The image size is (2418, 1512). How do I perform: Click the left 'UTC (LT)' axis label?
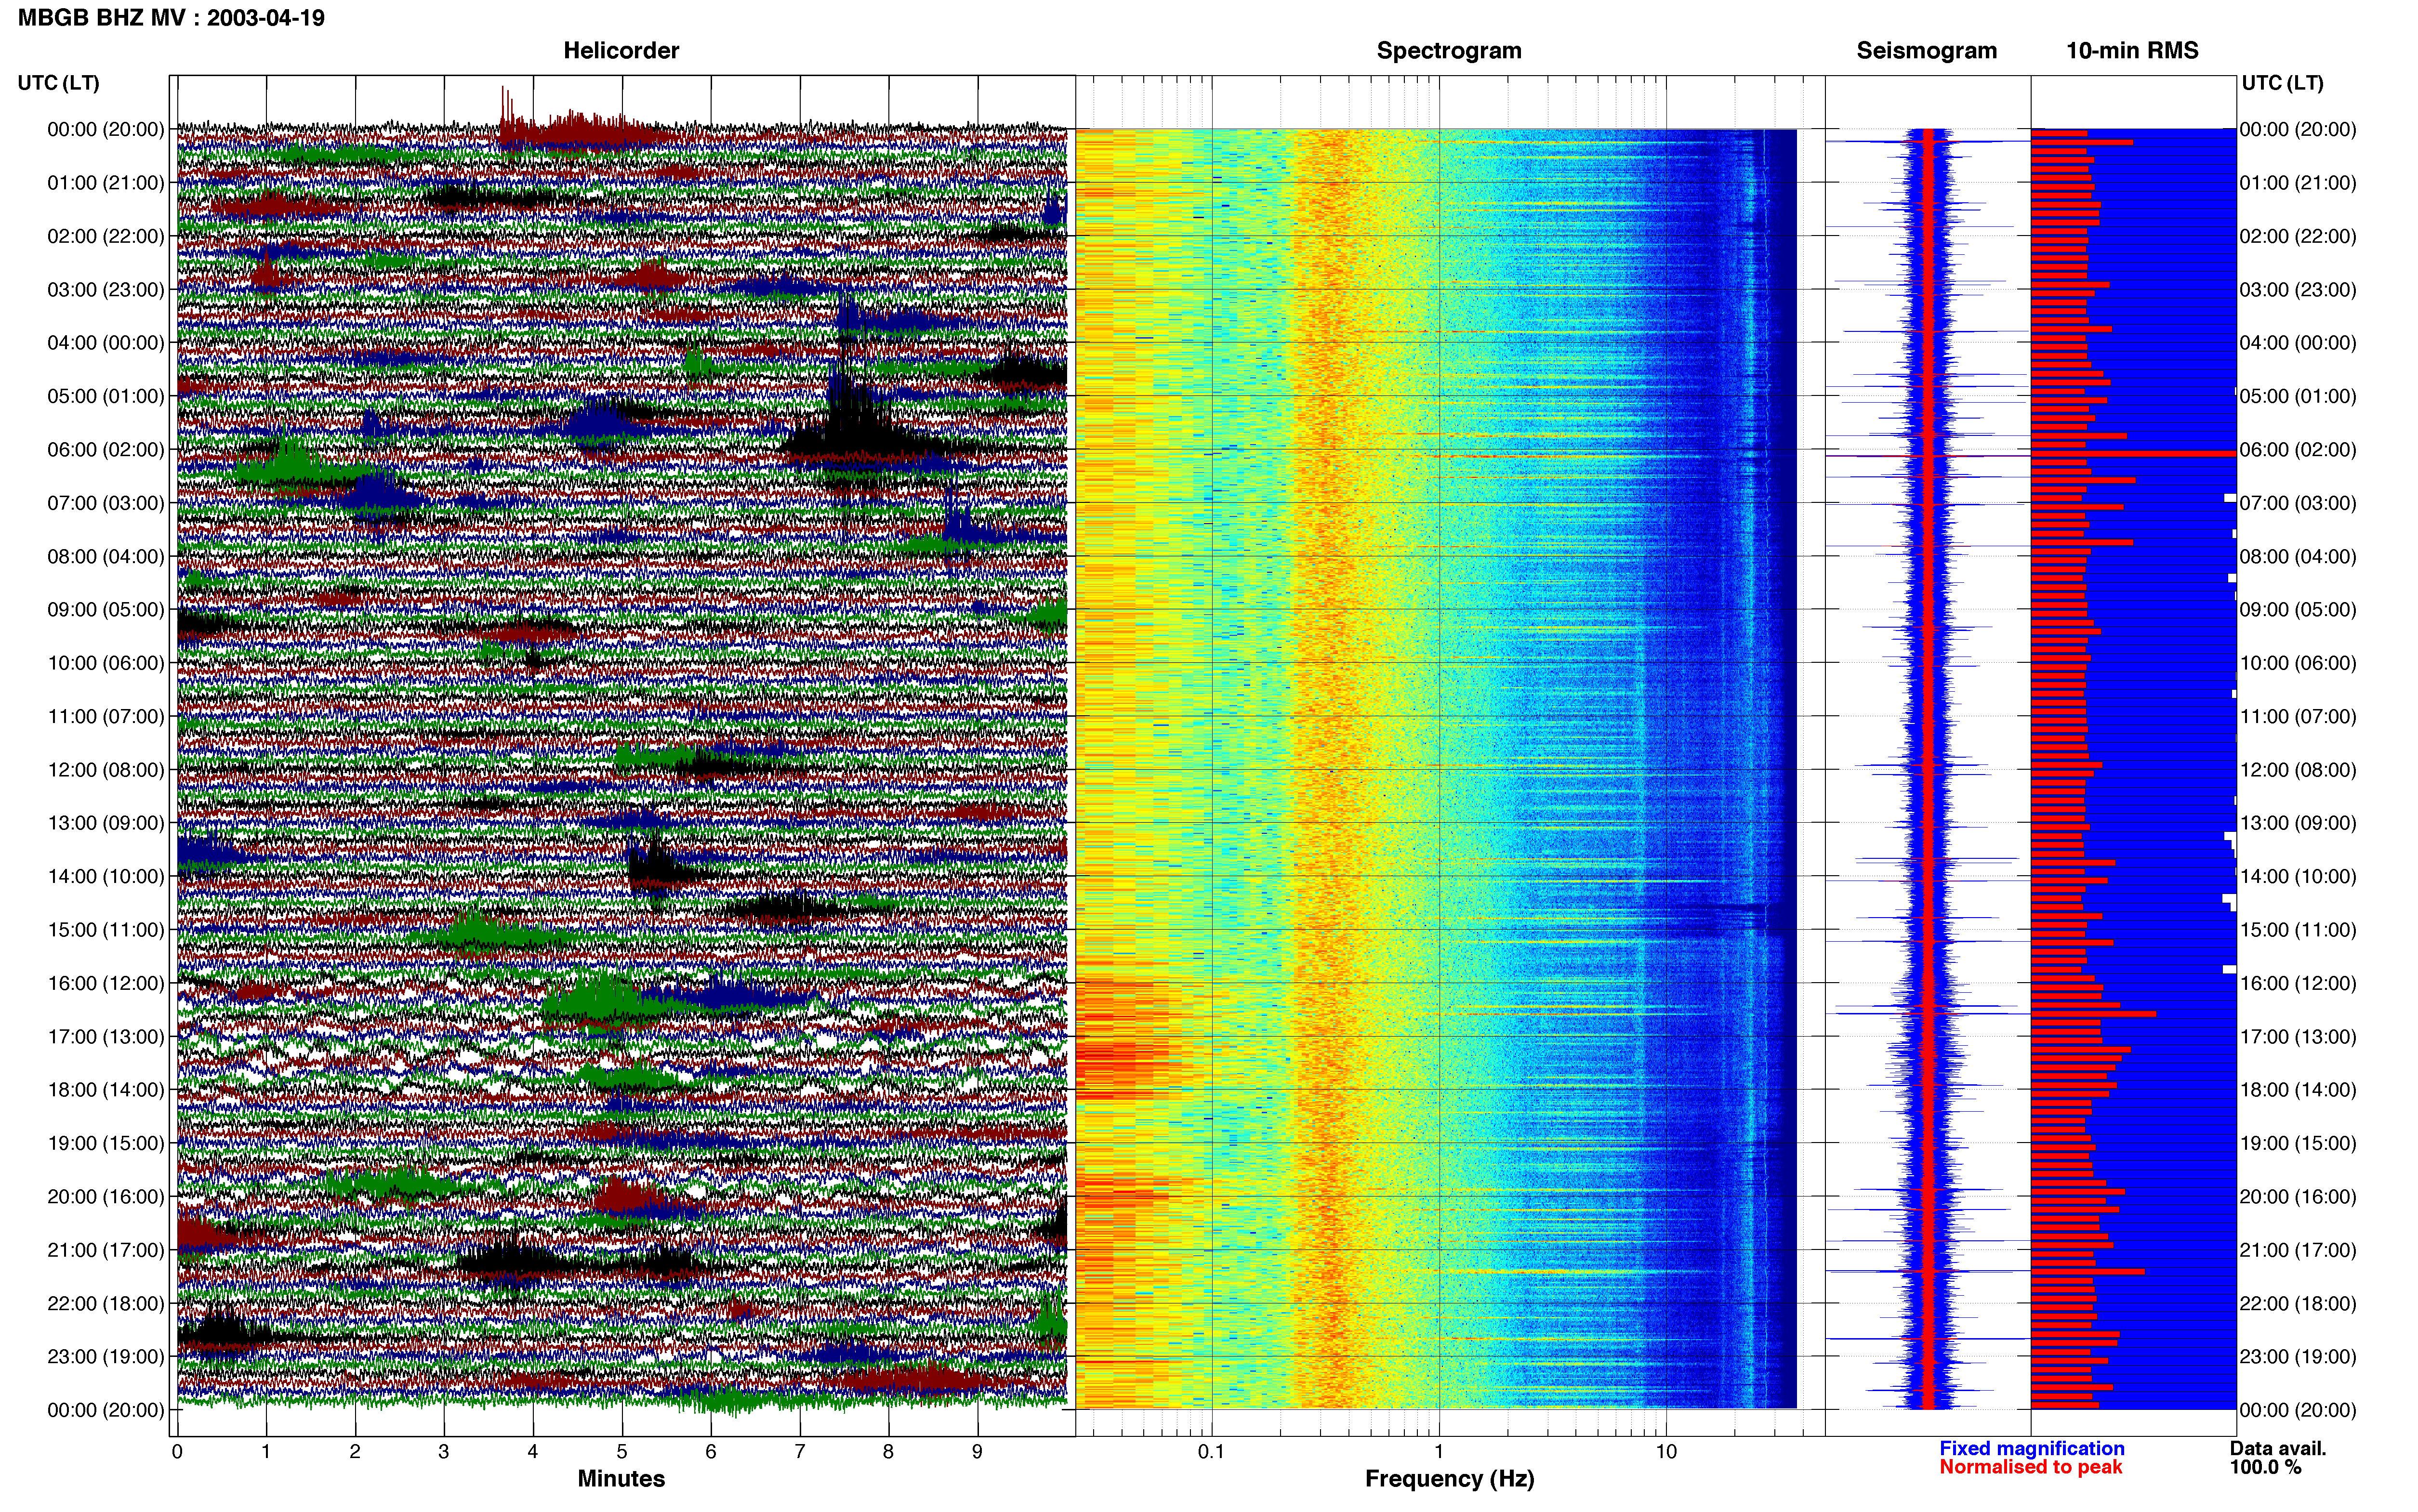(x=58, y=82)
